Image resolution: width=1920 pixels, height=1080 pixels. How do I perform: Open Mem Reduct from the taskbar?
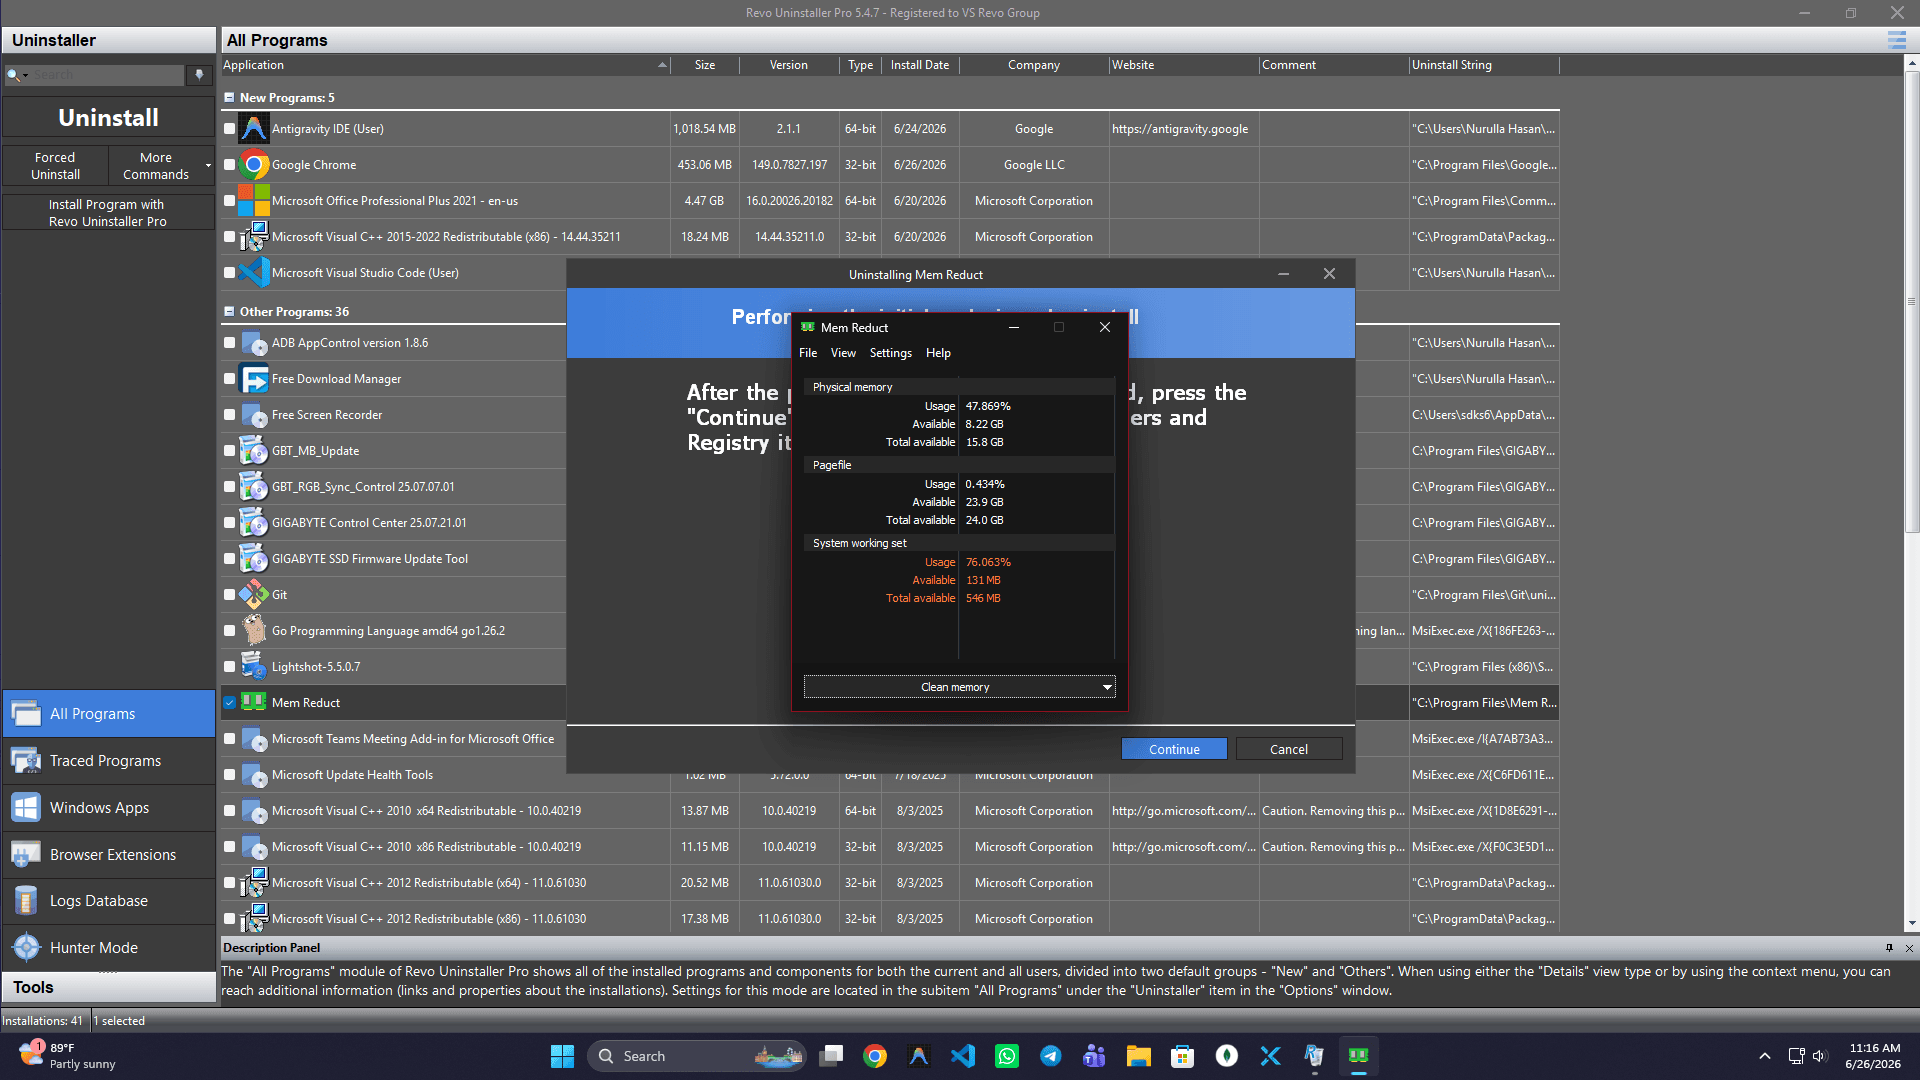pos(1358,1056)
